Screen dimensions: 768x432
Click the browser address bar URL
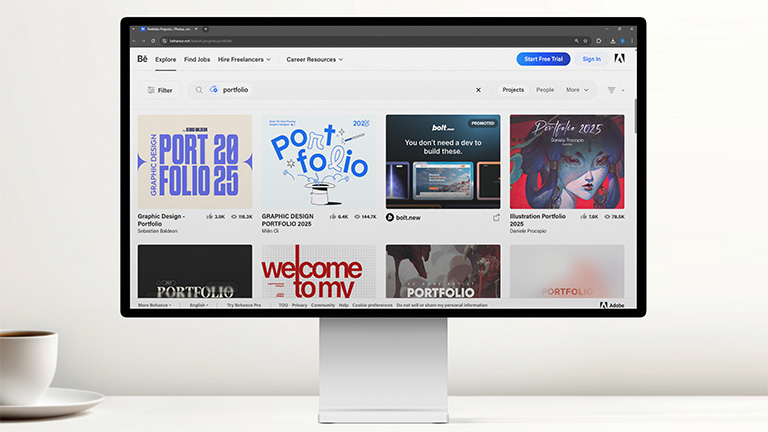tap(200, 41)
